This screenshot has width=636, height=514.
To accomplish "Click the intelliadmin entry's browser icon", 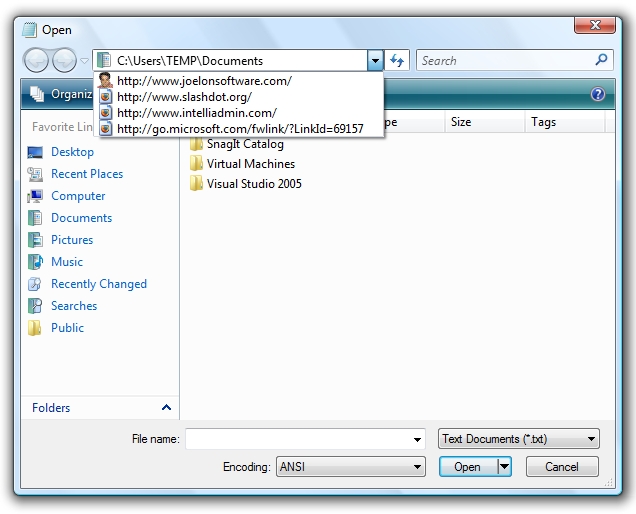I will 105,113.
